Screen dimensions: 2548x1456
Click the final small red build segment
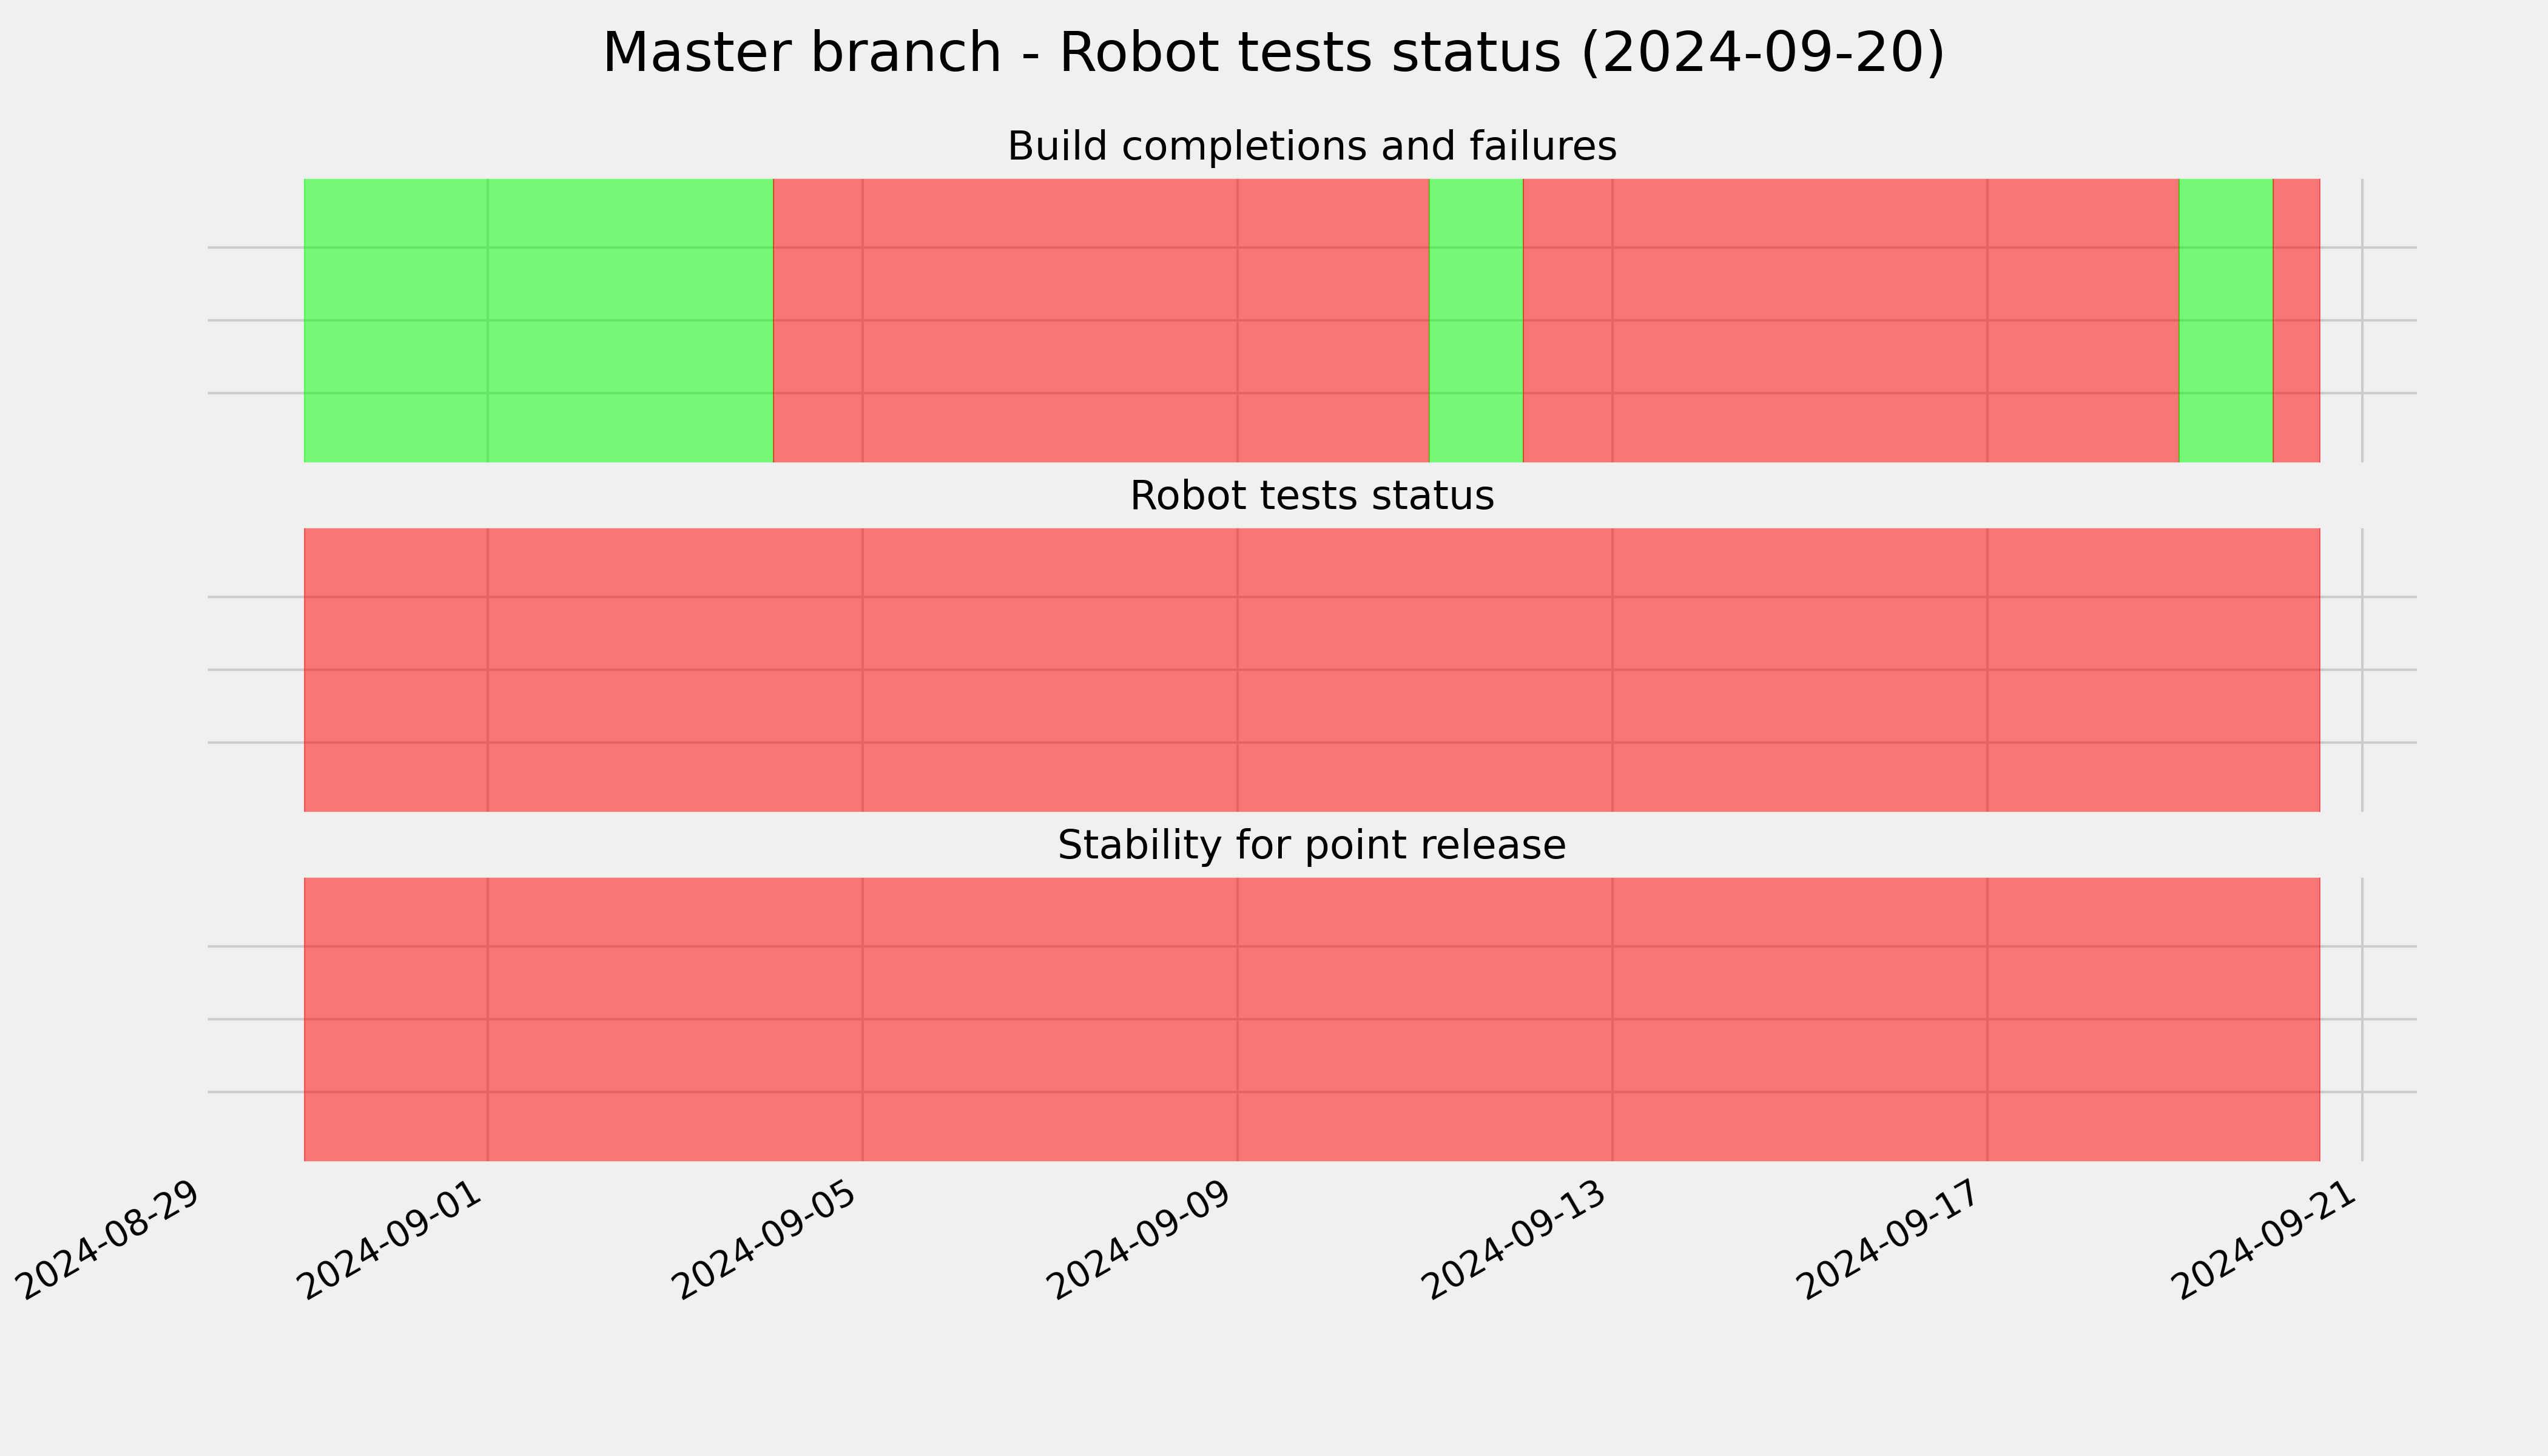click(2297, 320)
